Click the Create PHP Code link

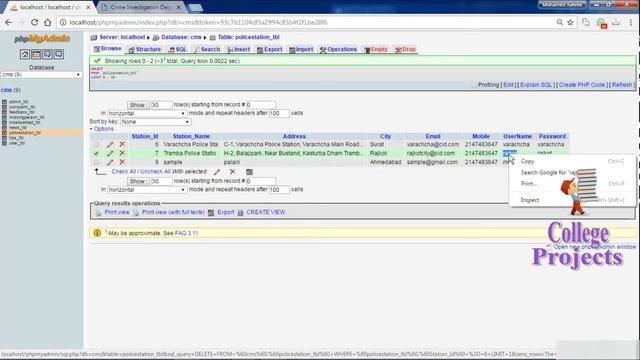pos(582,85)
